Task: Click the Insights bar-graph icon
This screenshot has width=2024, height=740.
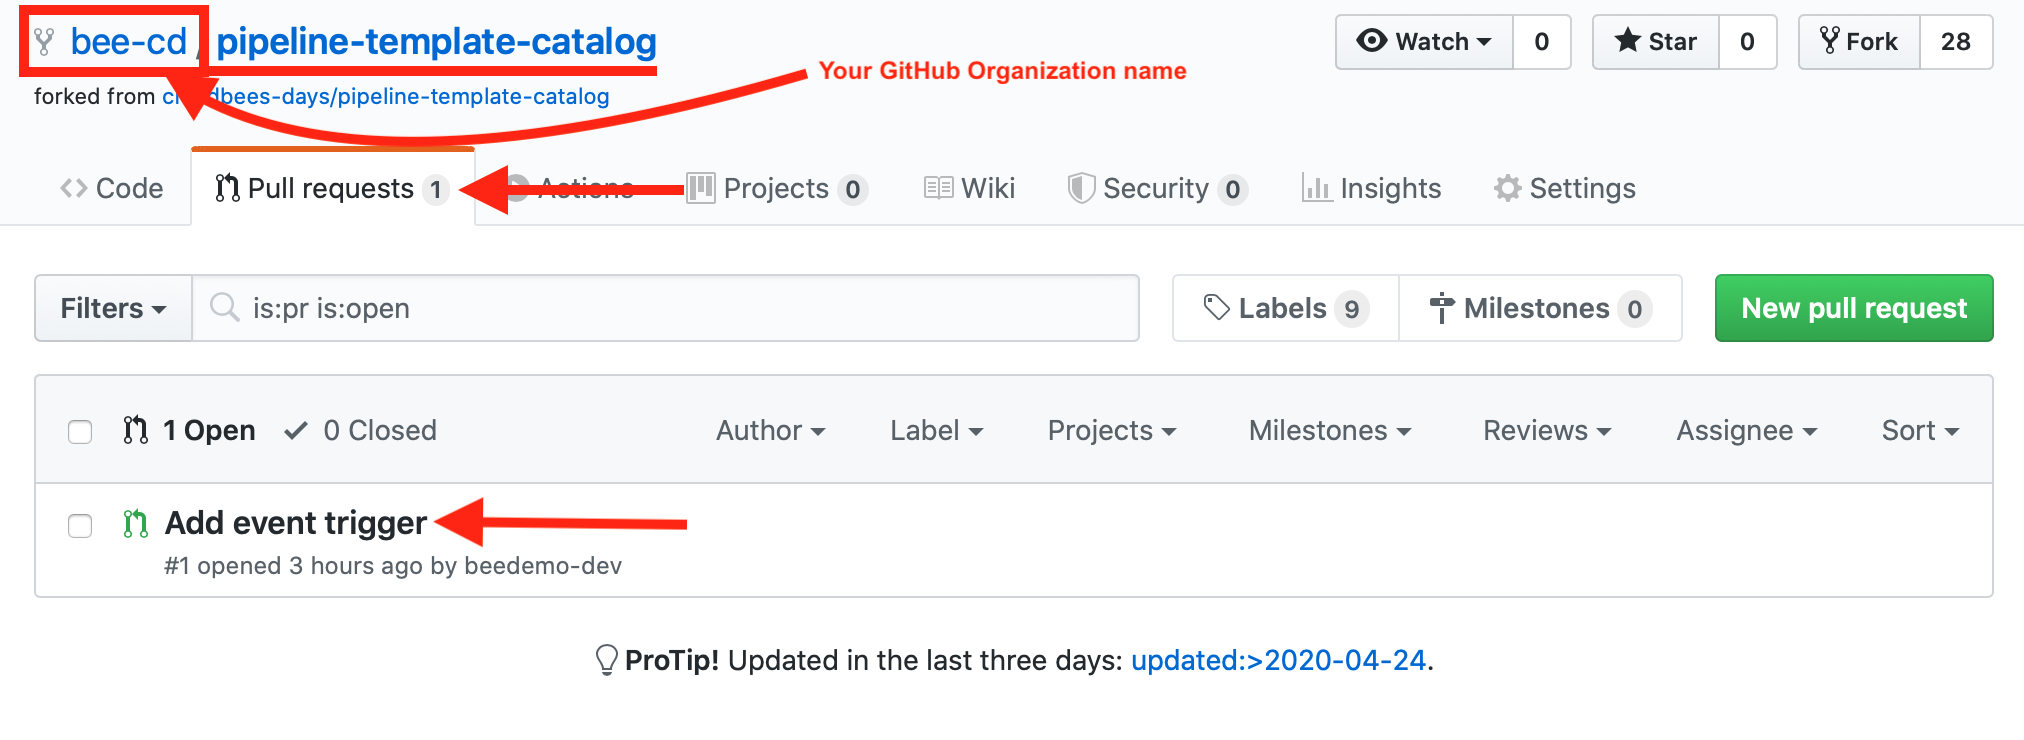Action: 1316,188
